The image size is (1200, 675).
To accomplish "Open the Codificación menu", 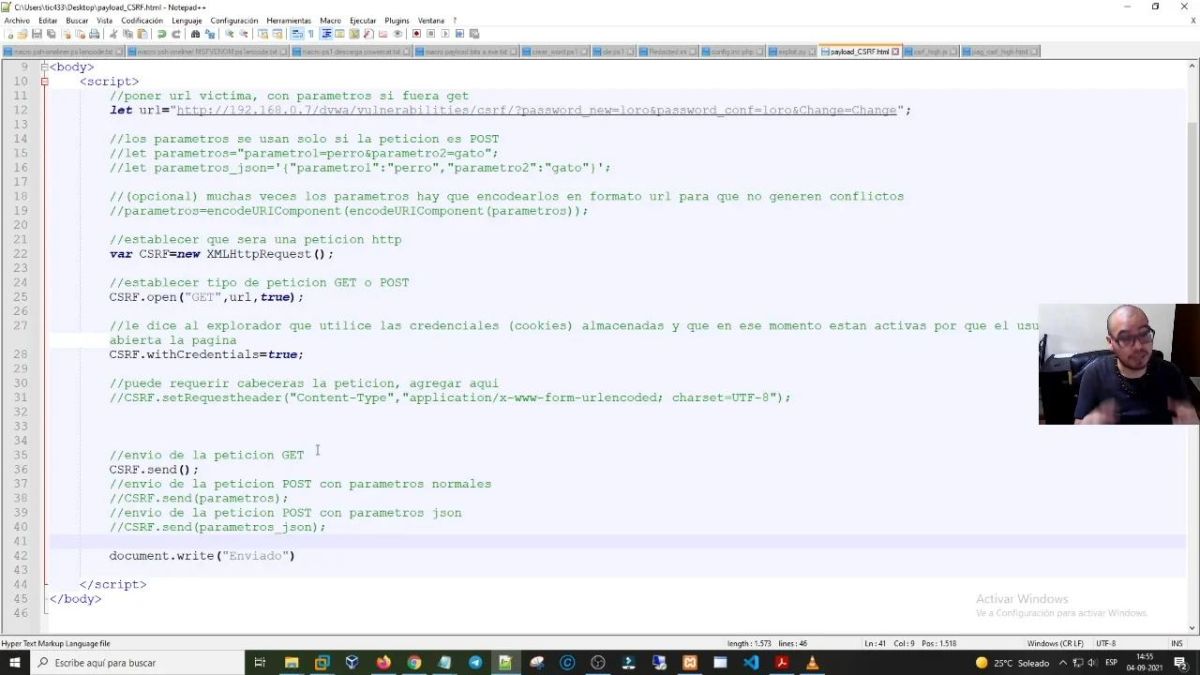I will tap(142, 20).
